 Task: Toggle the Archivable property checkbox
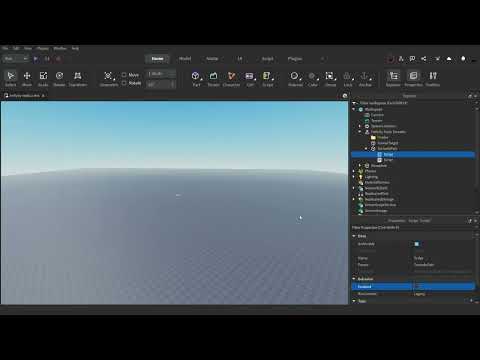[x=417, y=244]
